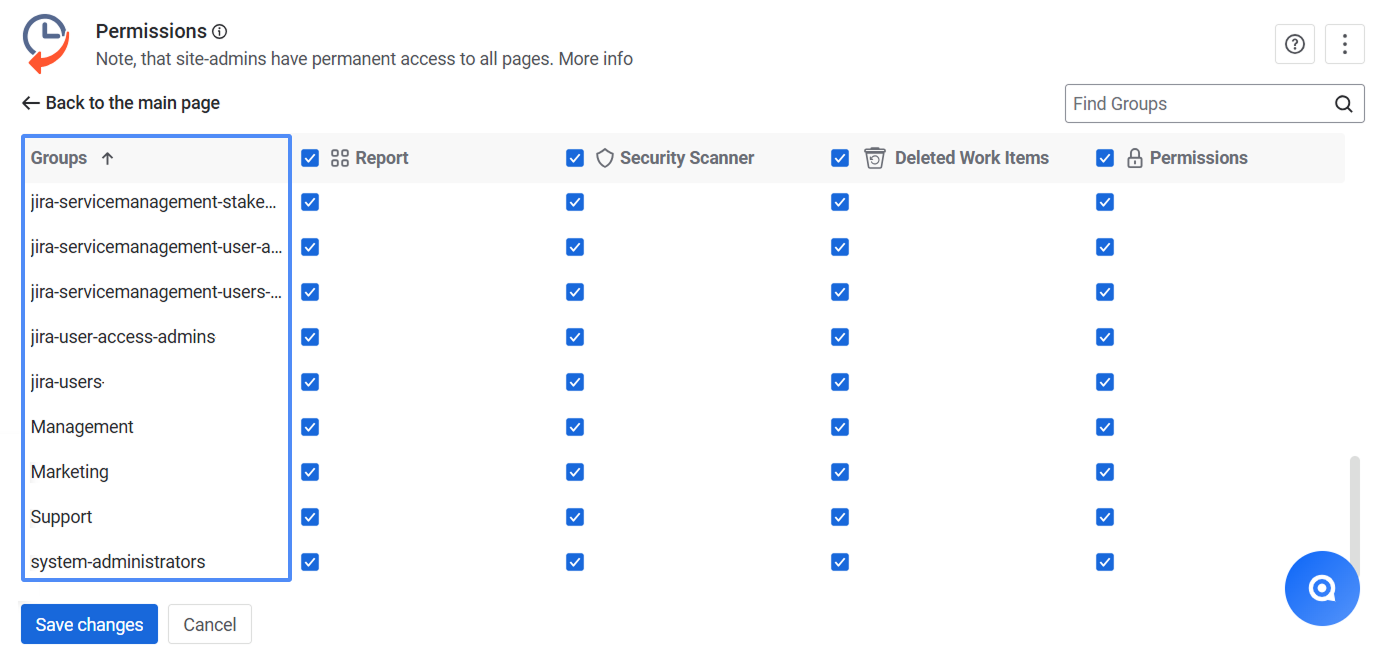Click the Groups sort arrow icon
This screenshot has width=1381, height=655.
pos(108,158)
